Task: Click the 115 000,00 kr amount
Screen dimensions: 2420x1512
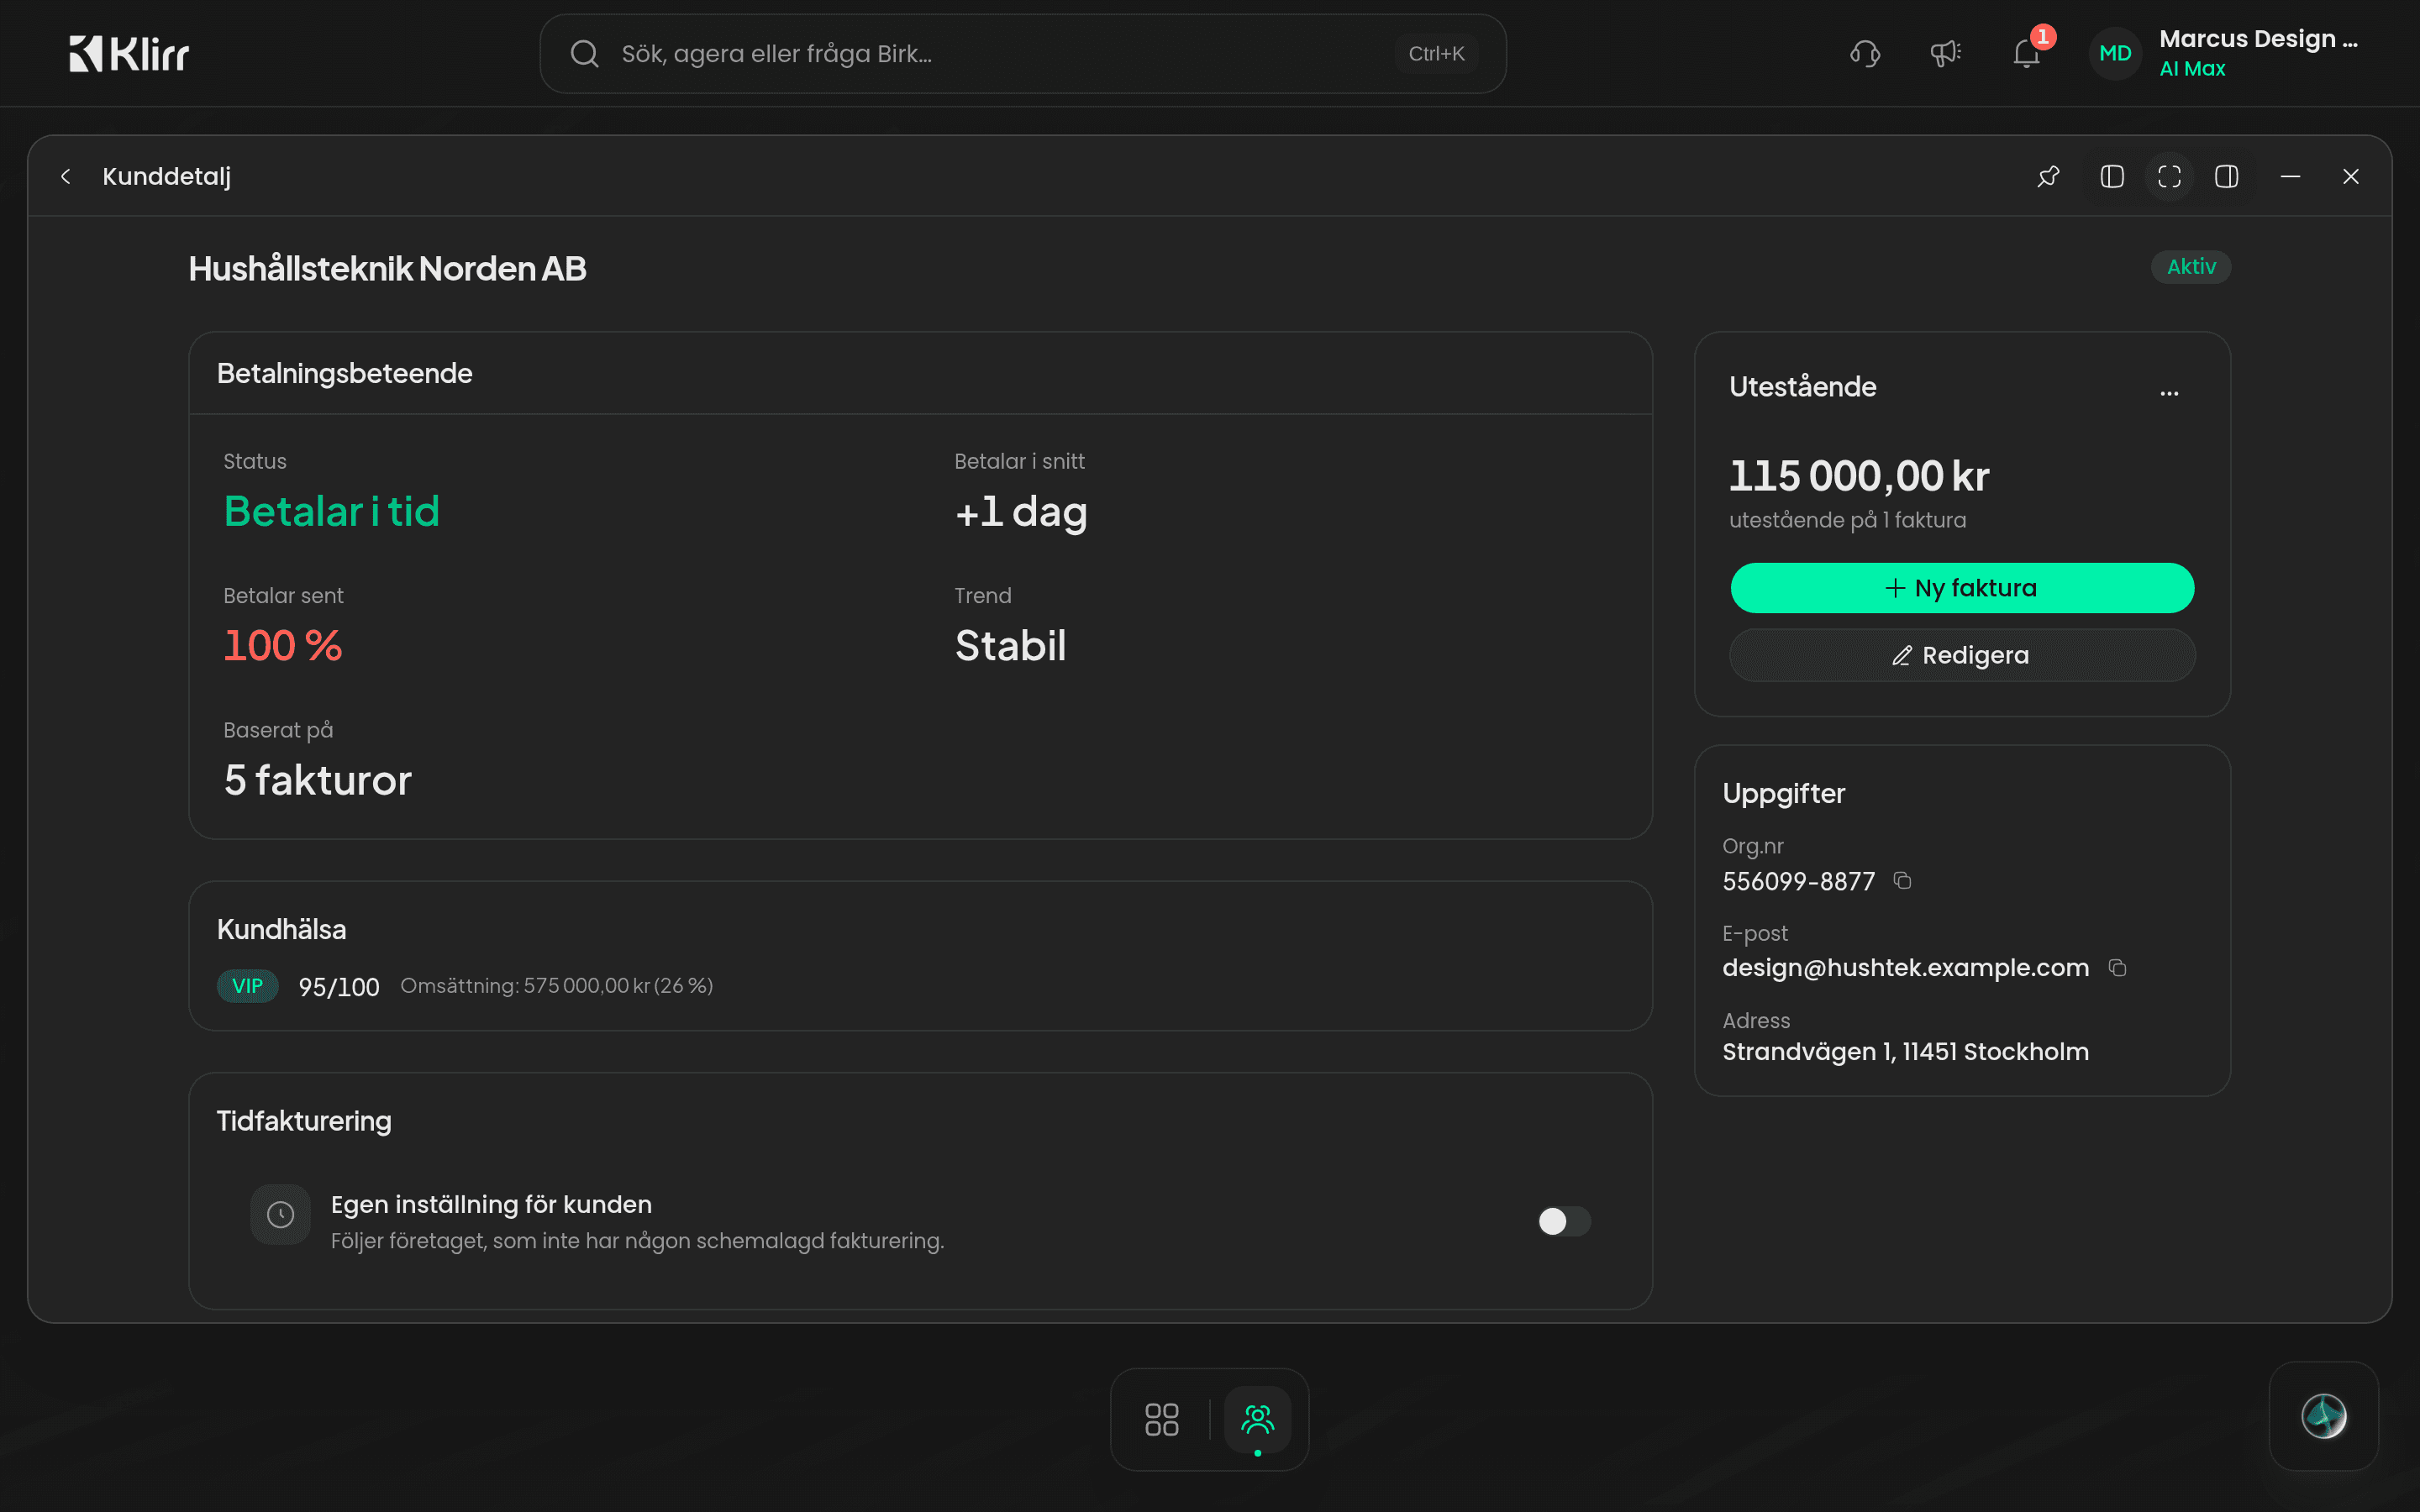Action: 1859,476
